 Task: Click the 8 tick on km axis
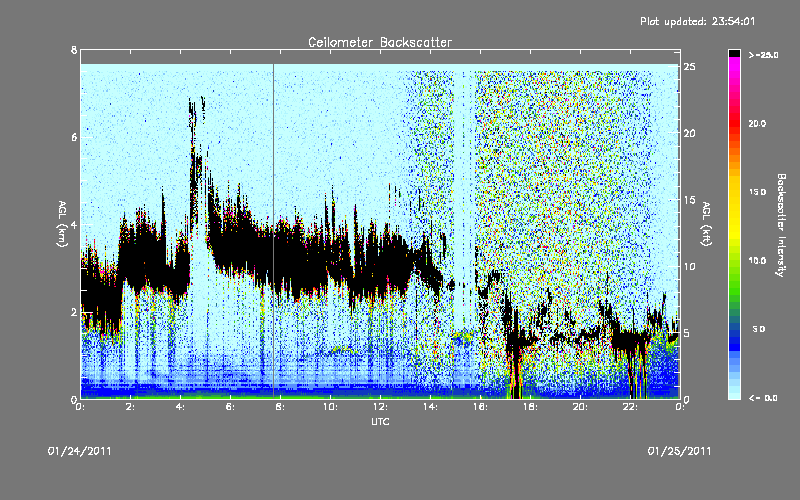pyautogui.click(x=74, y=50)
